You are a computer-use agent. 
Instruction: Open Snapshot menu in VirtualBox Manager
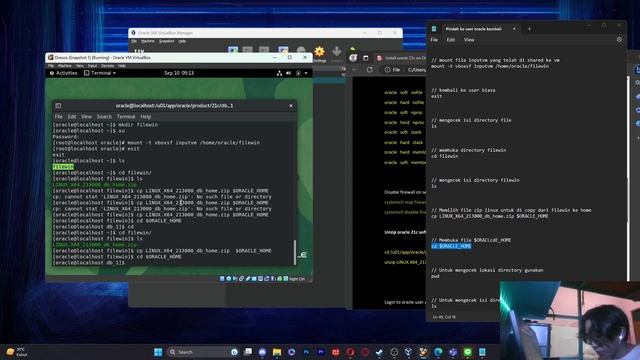coord(167,41)
